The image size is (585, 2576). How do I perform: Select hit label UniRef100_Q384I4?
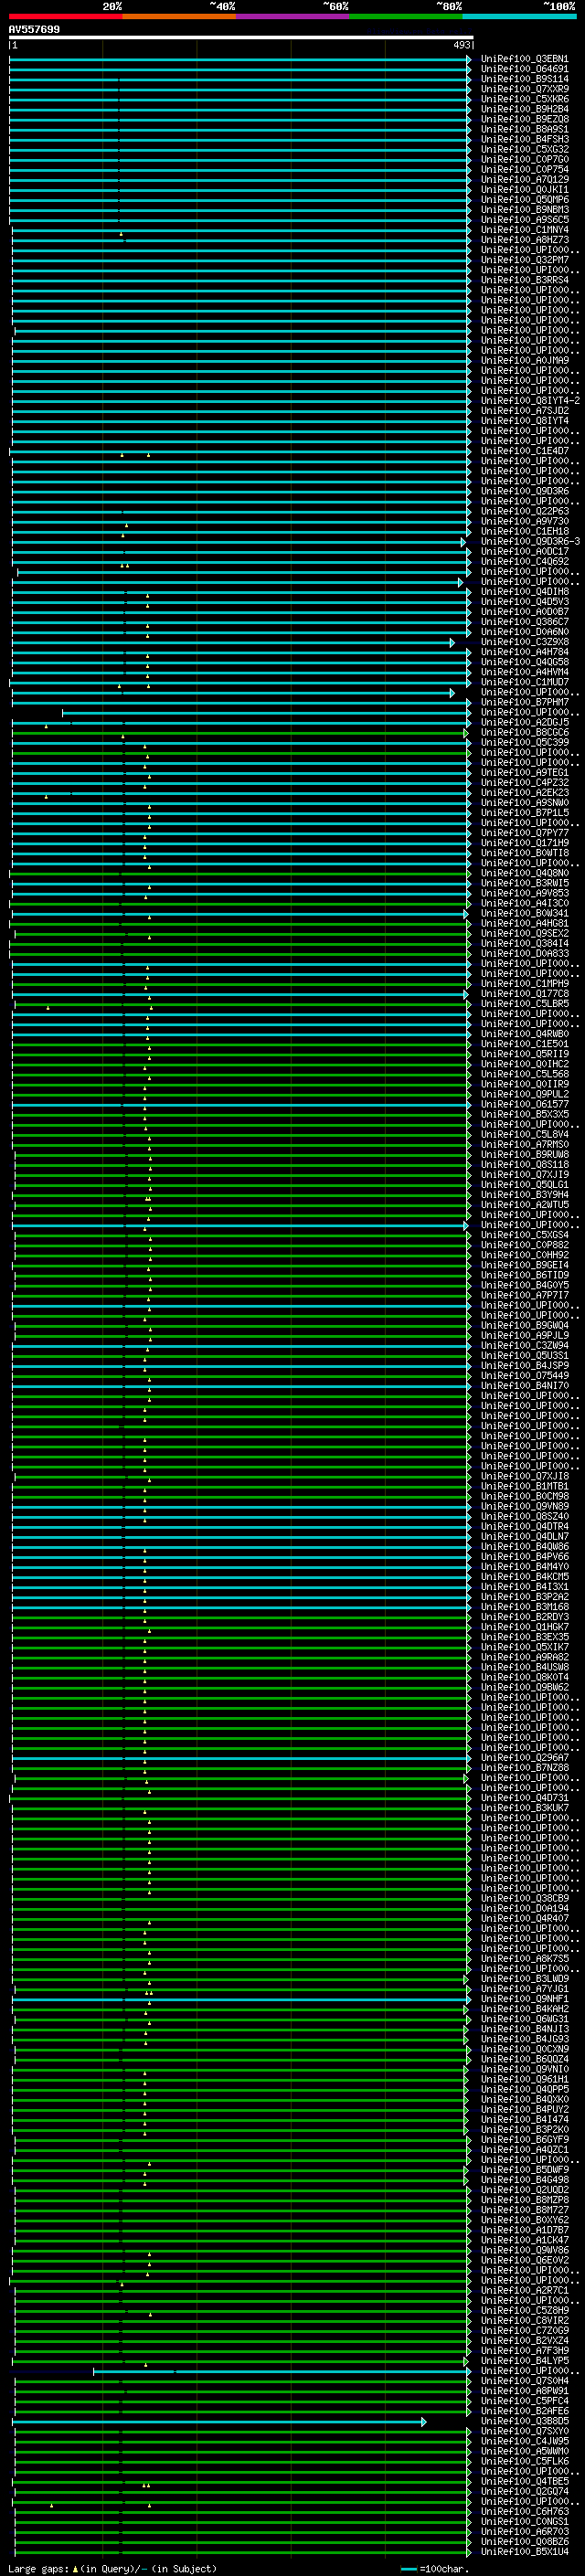pos(524,943)
